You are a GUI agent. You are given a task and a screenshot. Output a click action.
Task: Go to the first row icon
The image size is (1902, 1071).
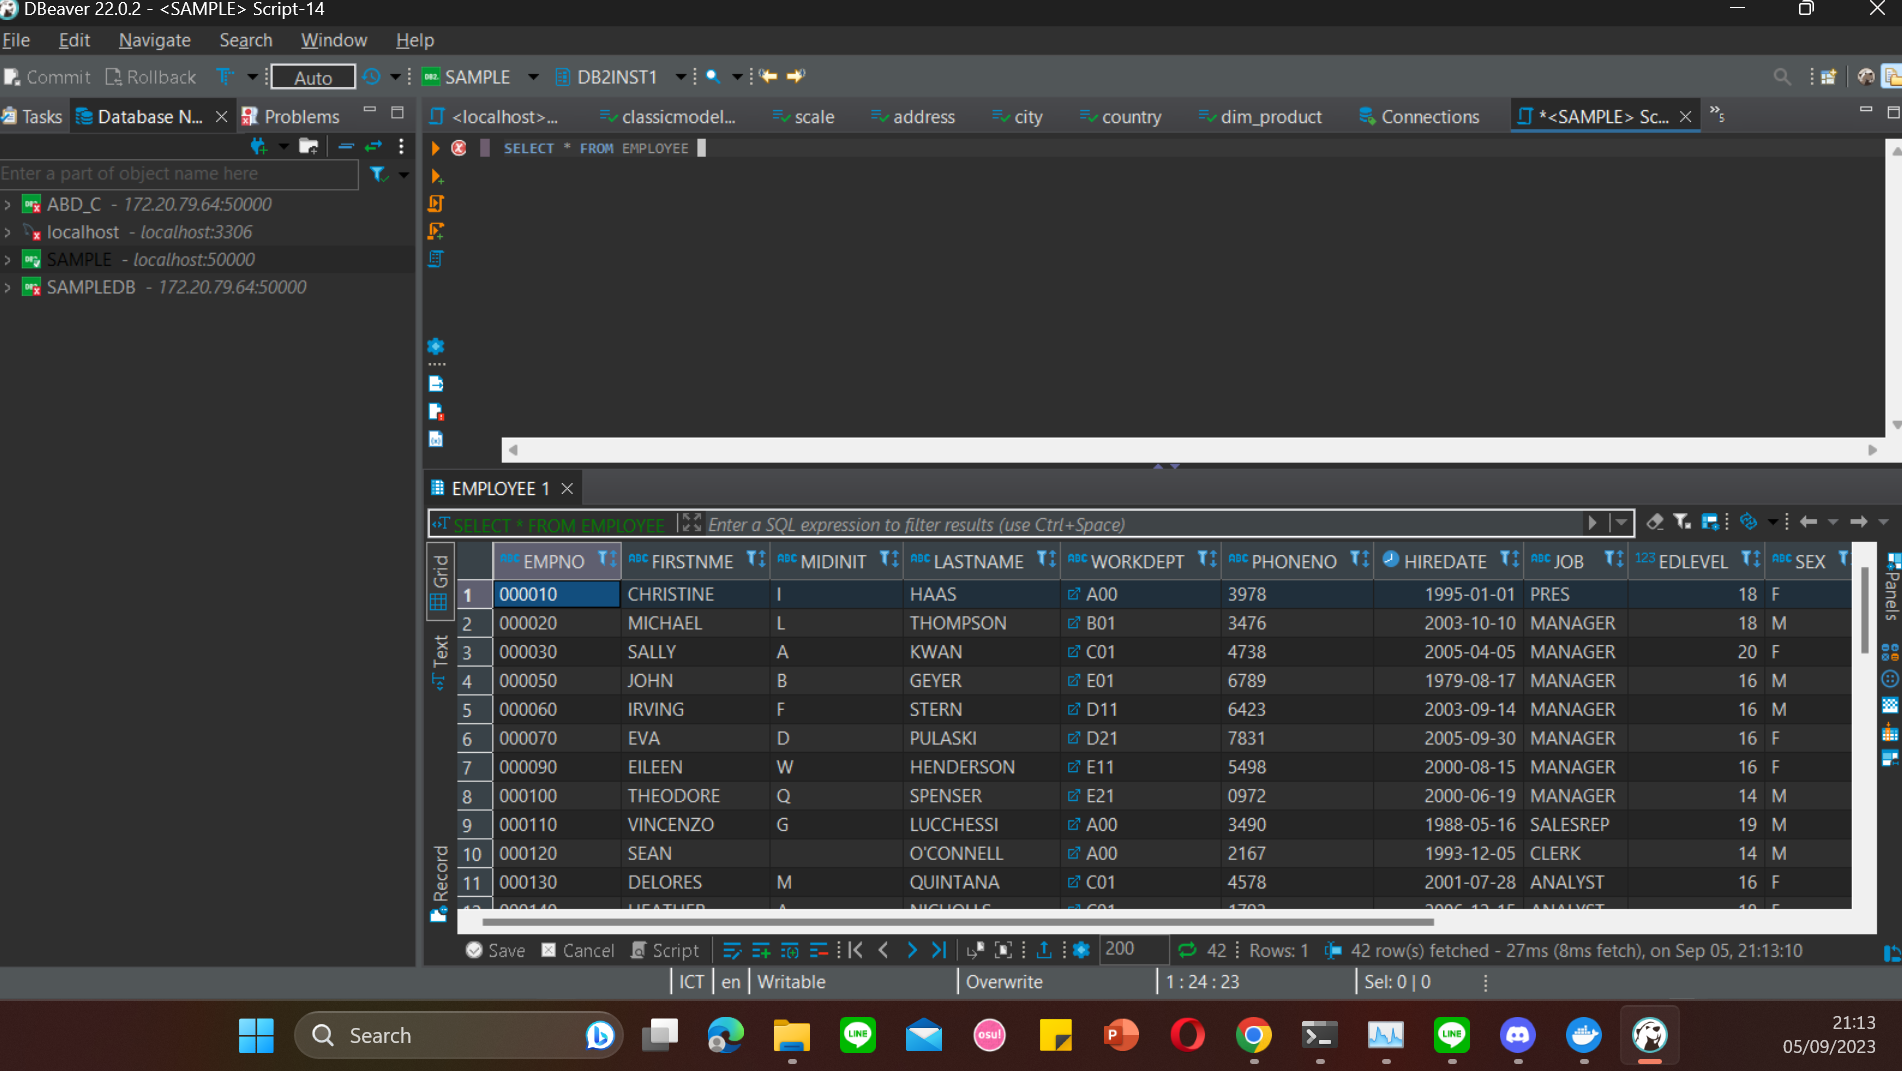(856, 950)
